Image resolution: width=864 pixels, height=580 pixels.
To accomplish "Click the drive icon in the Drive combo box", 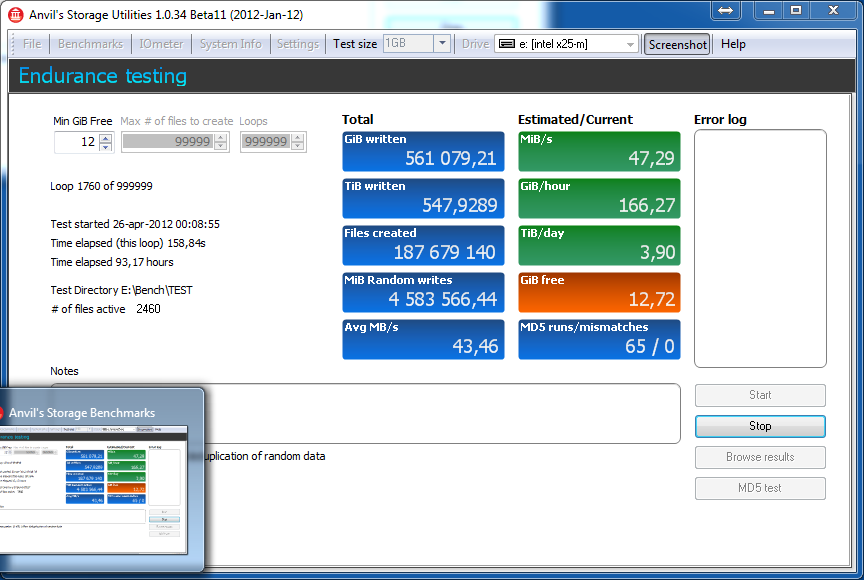I will coord(506,44).
